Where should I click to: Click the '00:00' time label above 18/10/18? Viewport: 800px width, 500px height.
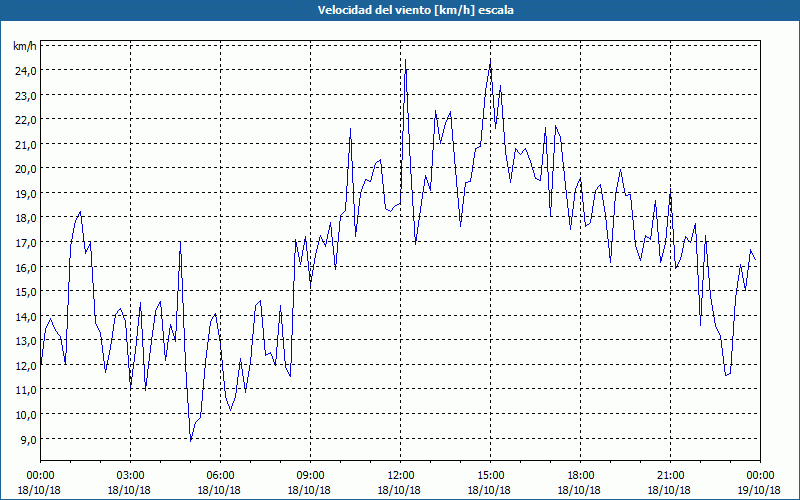(x=40, y=476)
